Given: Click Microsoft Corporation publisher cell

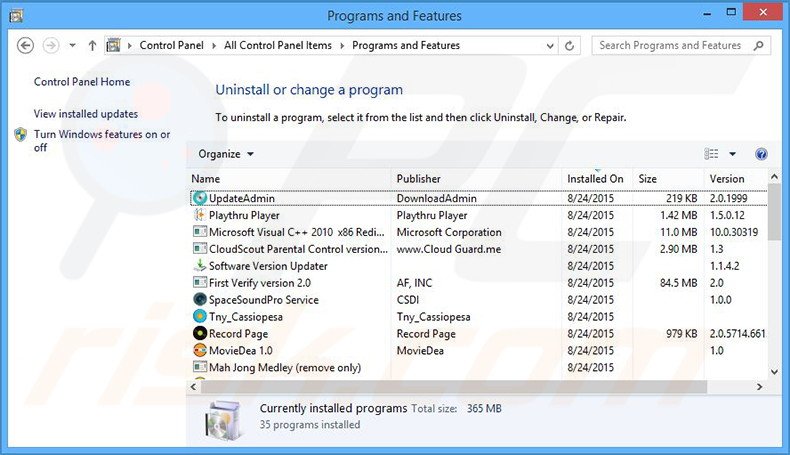Looking at the screenshot, I should tap(449, 232).
